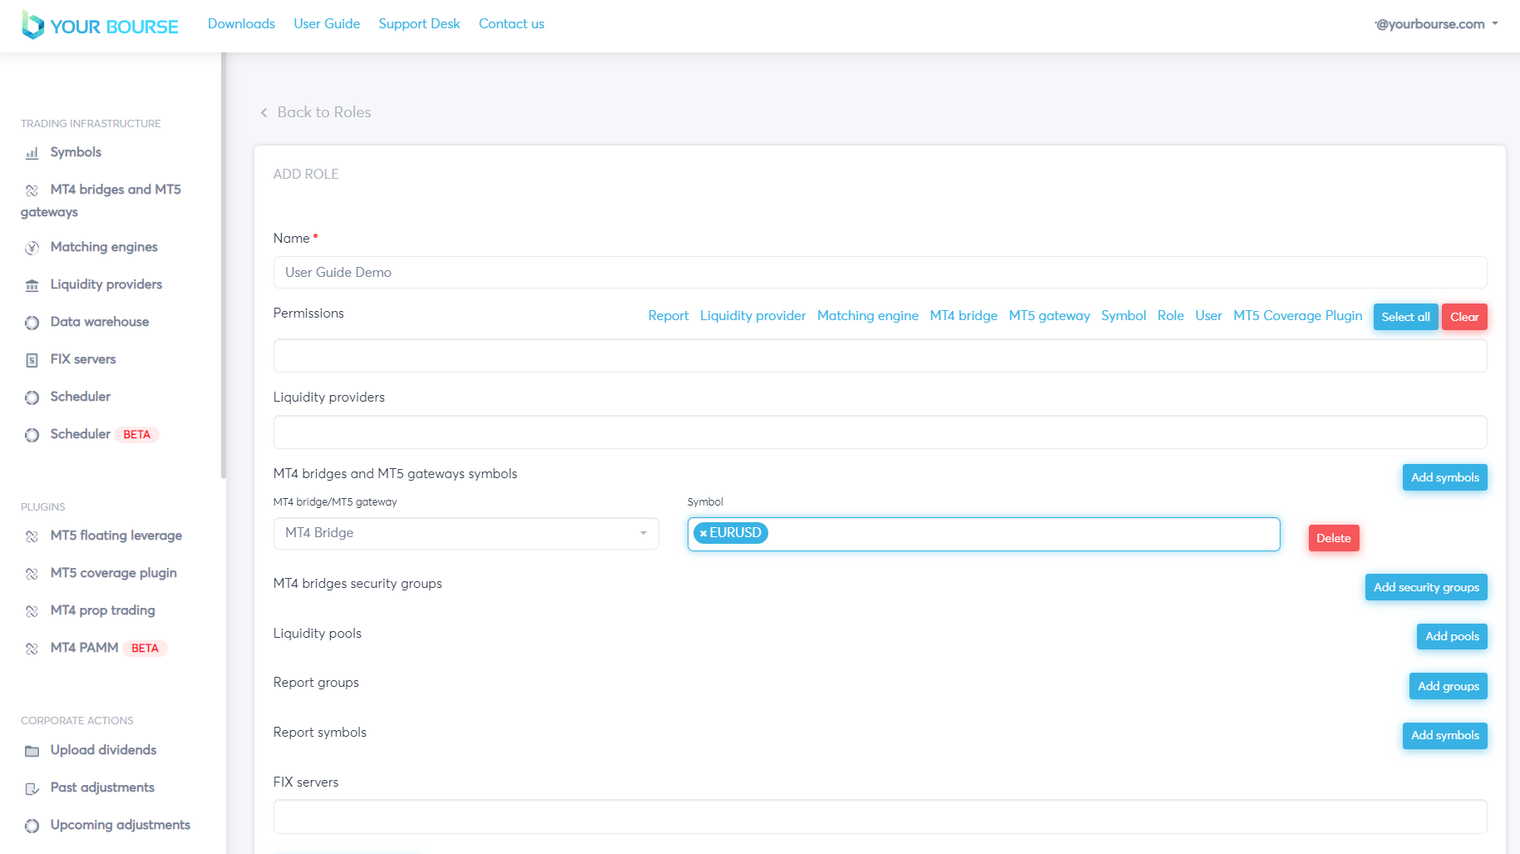
Task: Open Upcoming adjustments in the sidebar
Action: point(120,825)
